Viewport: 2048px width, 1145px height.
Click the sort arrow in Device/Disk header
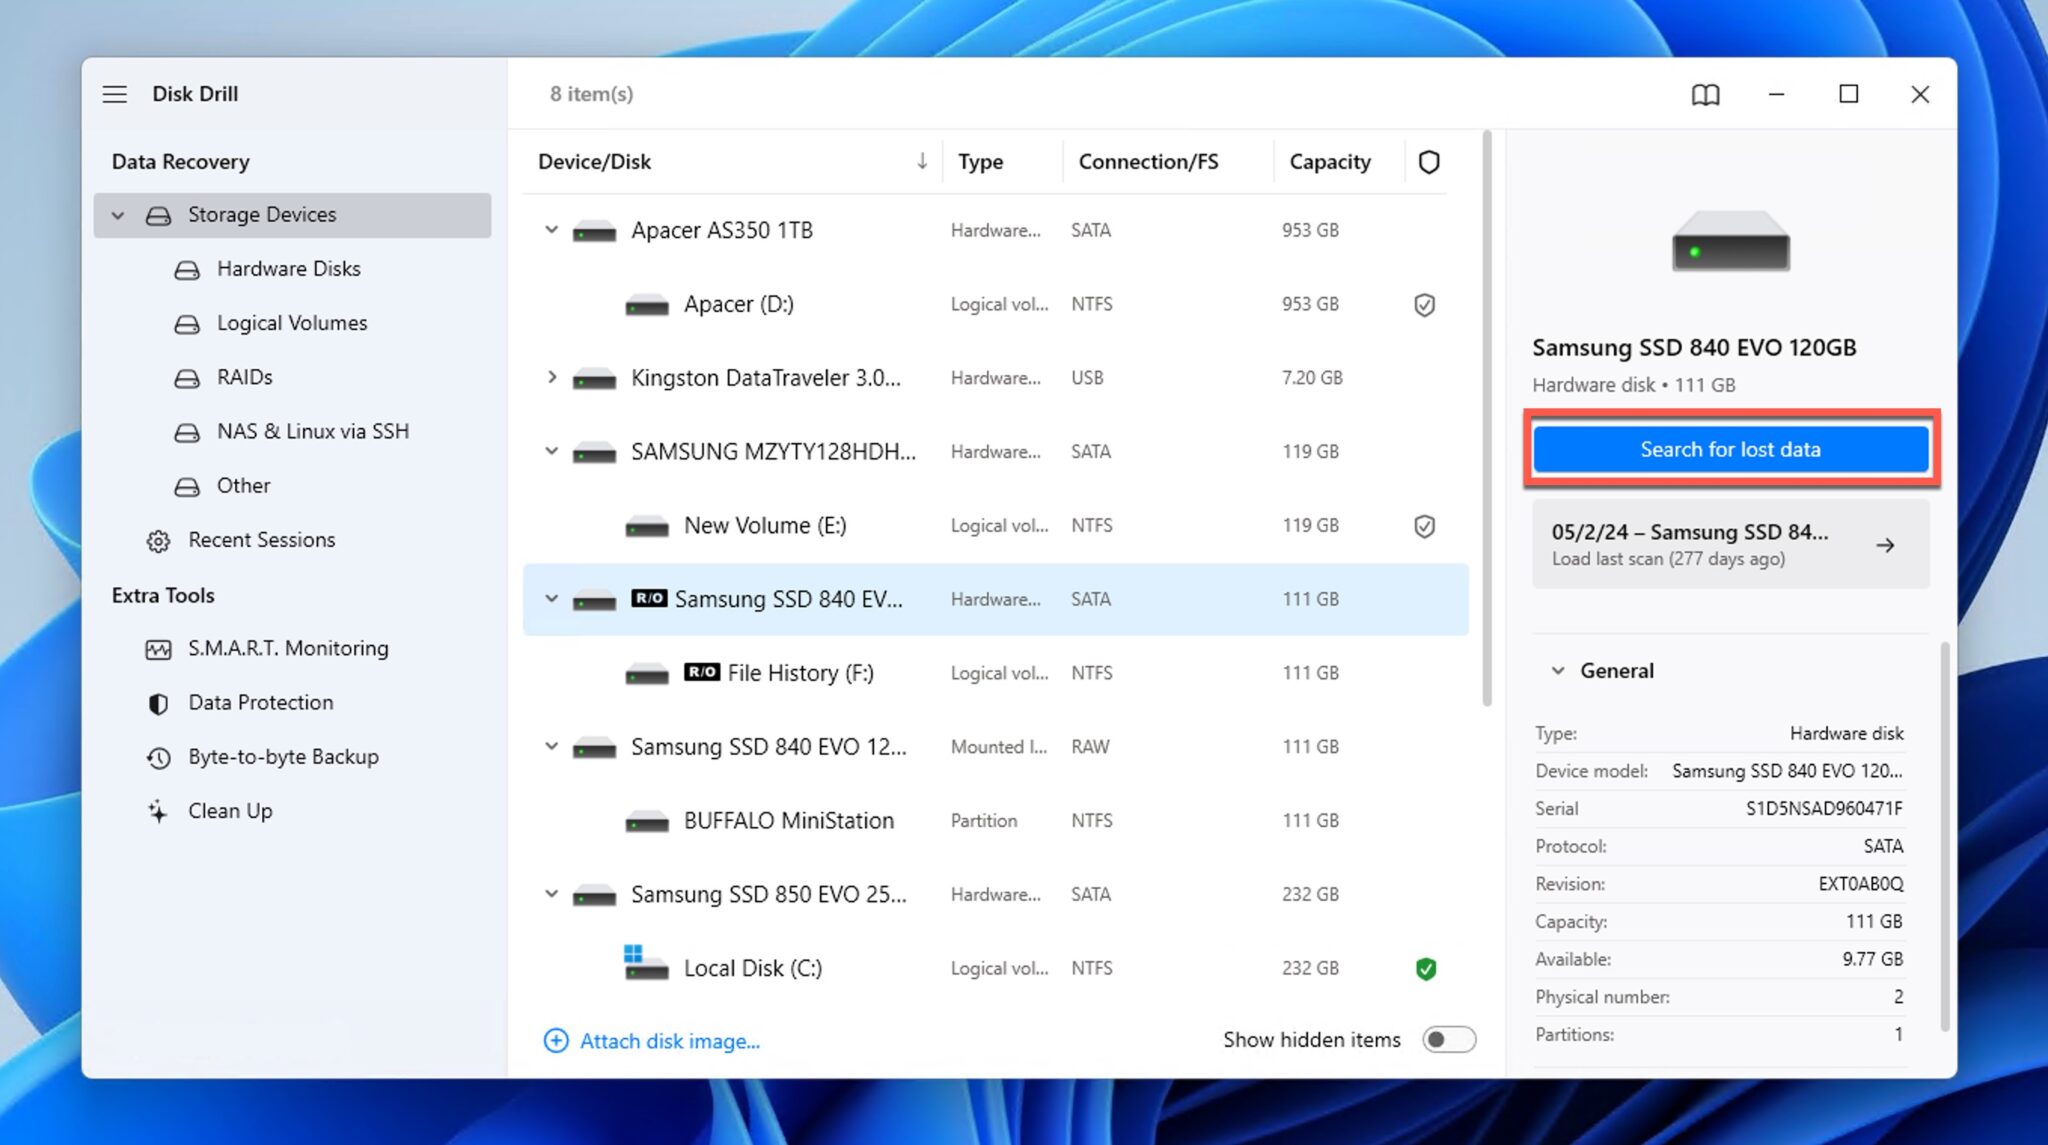point(922,162)
